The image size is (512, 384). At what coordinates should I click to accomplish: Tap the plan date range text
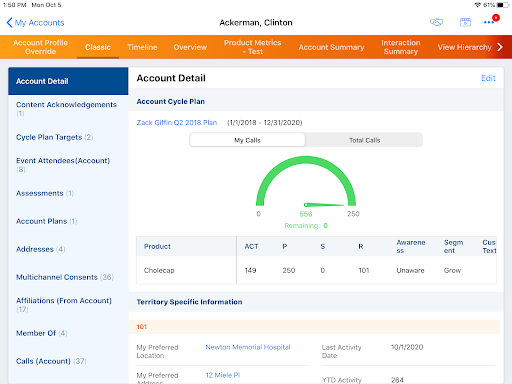pyautogui.click(x=265, y=122)
